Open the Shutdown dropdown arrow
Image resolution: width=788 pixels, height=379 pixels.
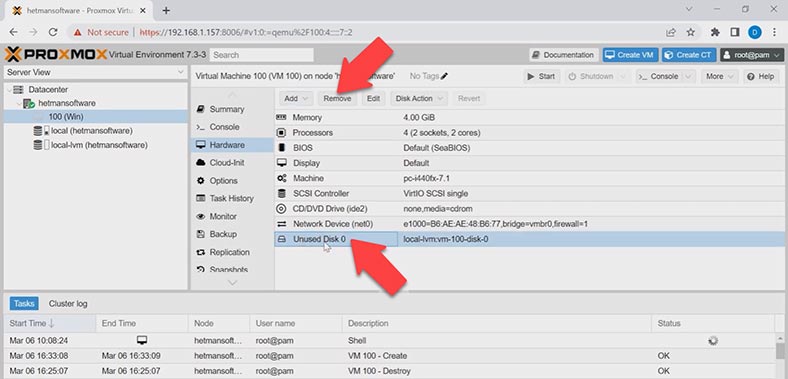[x=623, y=76]
